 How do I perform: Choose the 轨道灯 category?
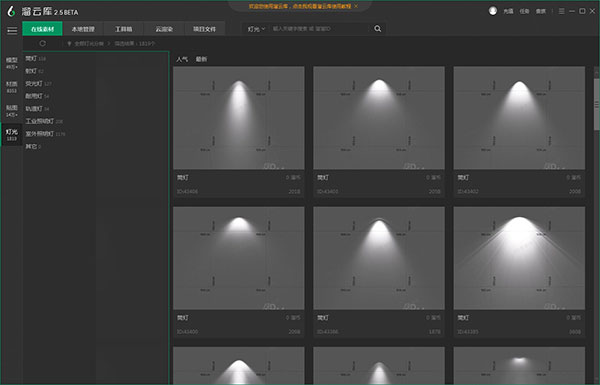click(x=37, y=109)
